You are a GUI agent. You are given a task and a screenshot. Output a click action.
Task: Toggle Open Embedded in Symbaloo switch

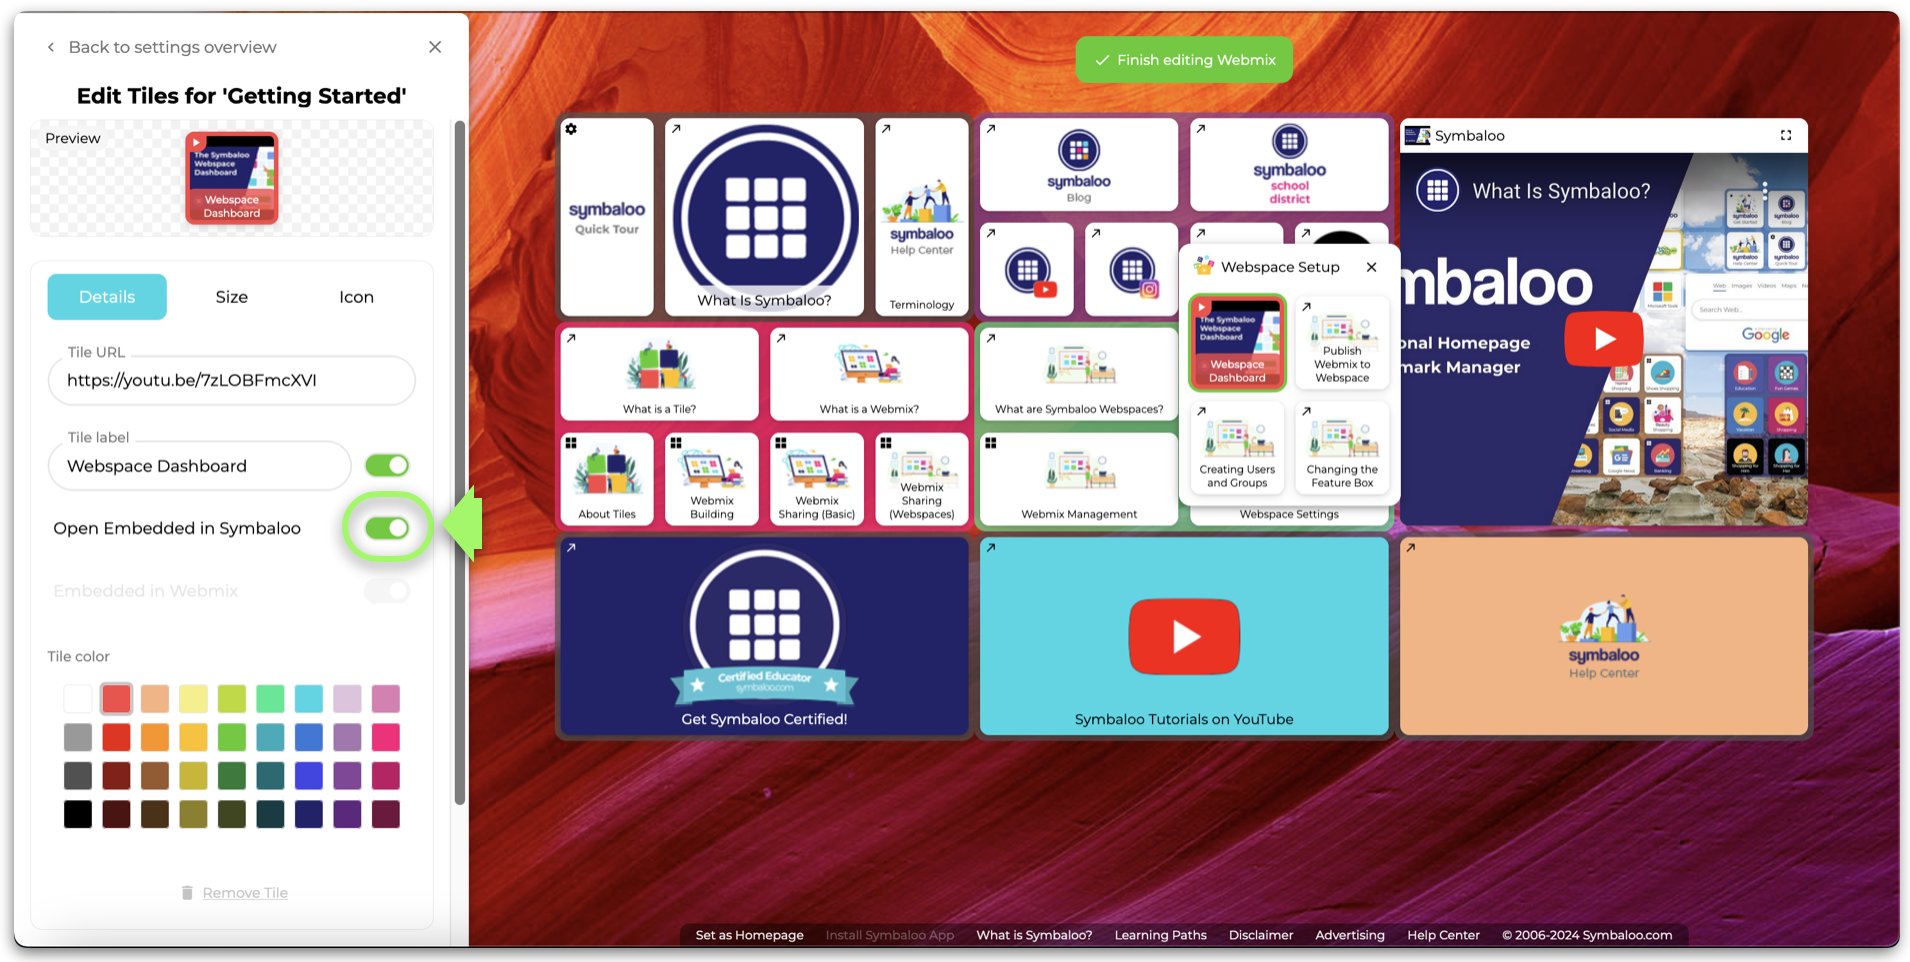(387, 528)
